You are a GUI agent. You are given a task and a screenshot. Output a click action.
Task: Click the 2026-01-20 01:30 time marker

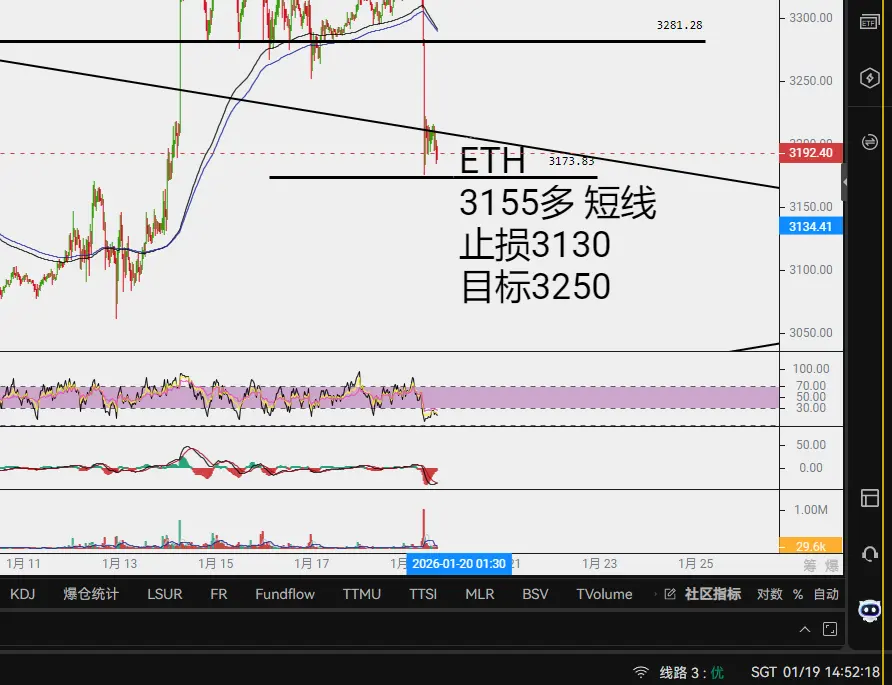point(459,564)
